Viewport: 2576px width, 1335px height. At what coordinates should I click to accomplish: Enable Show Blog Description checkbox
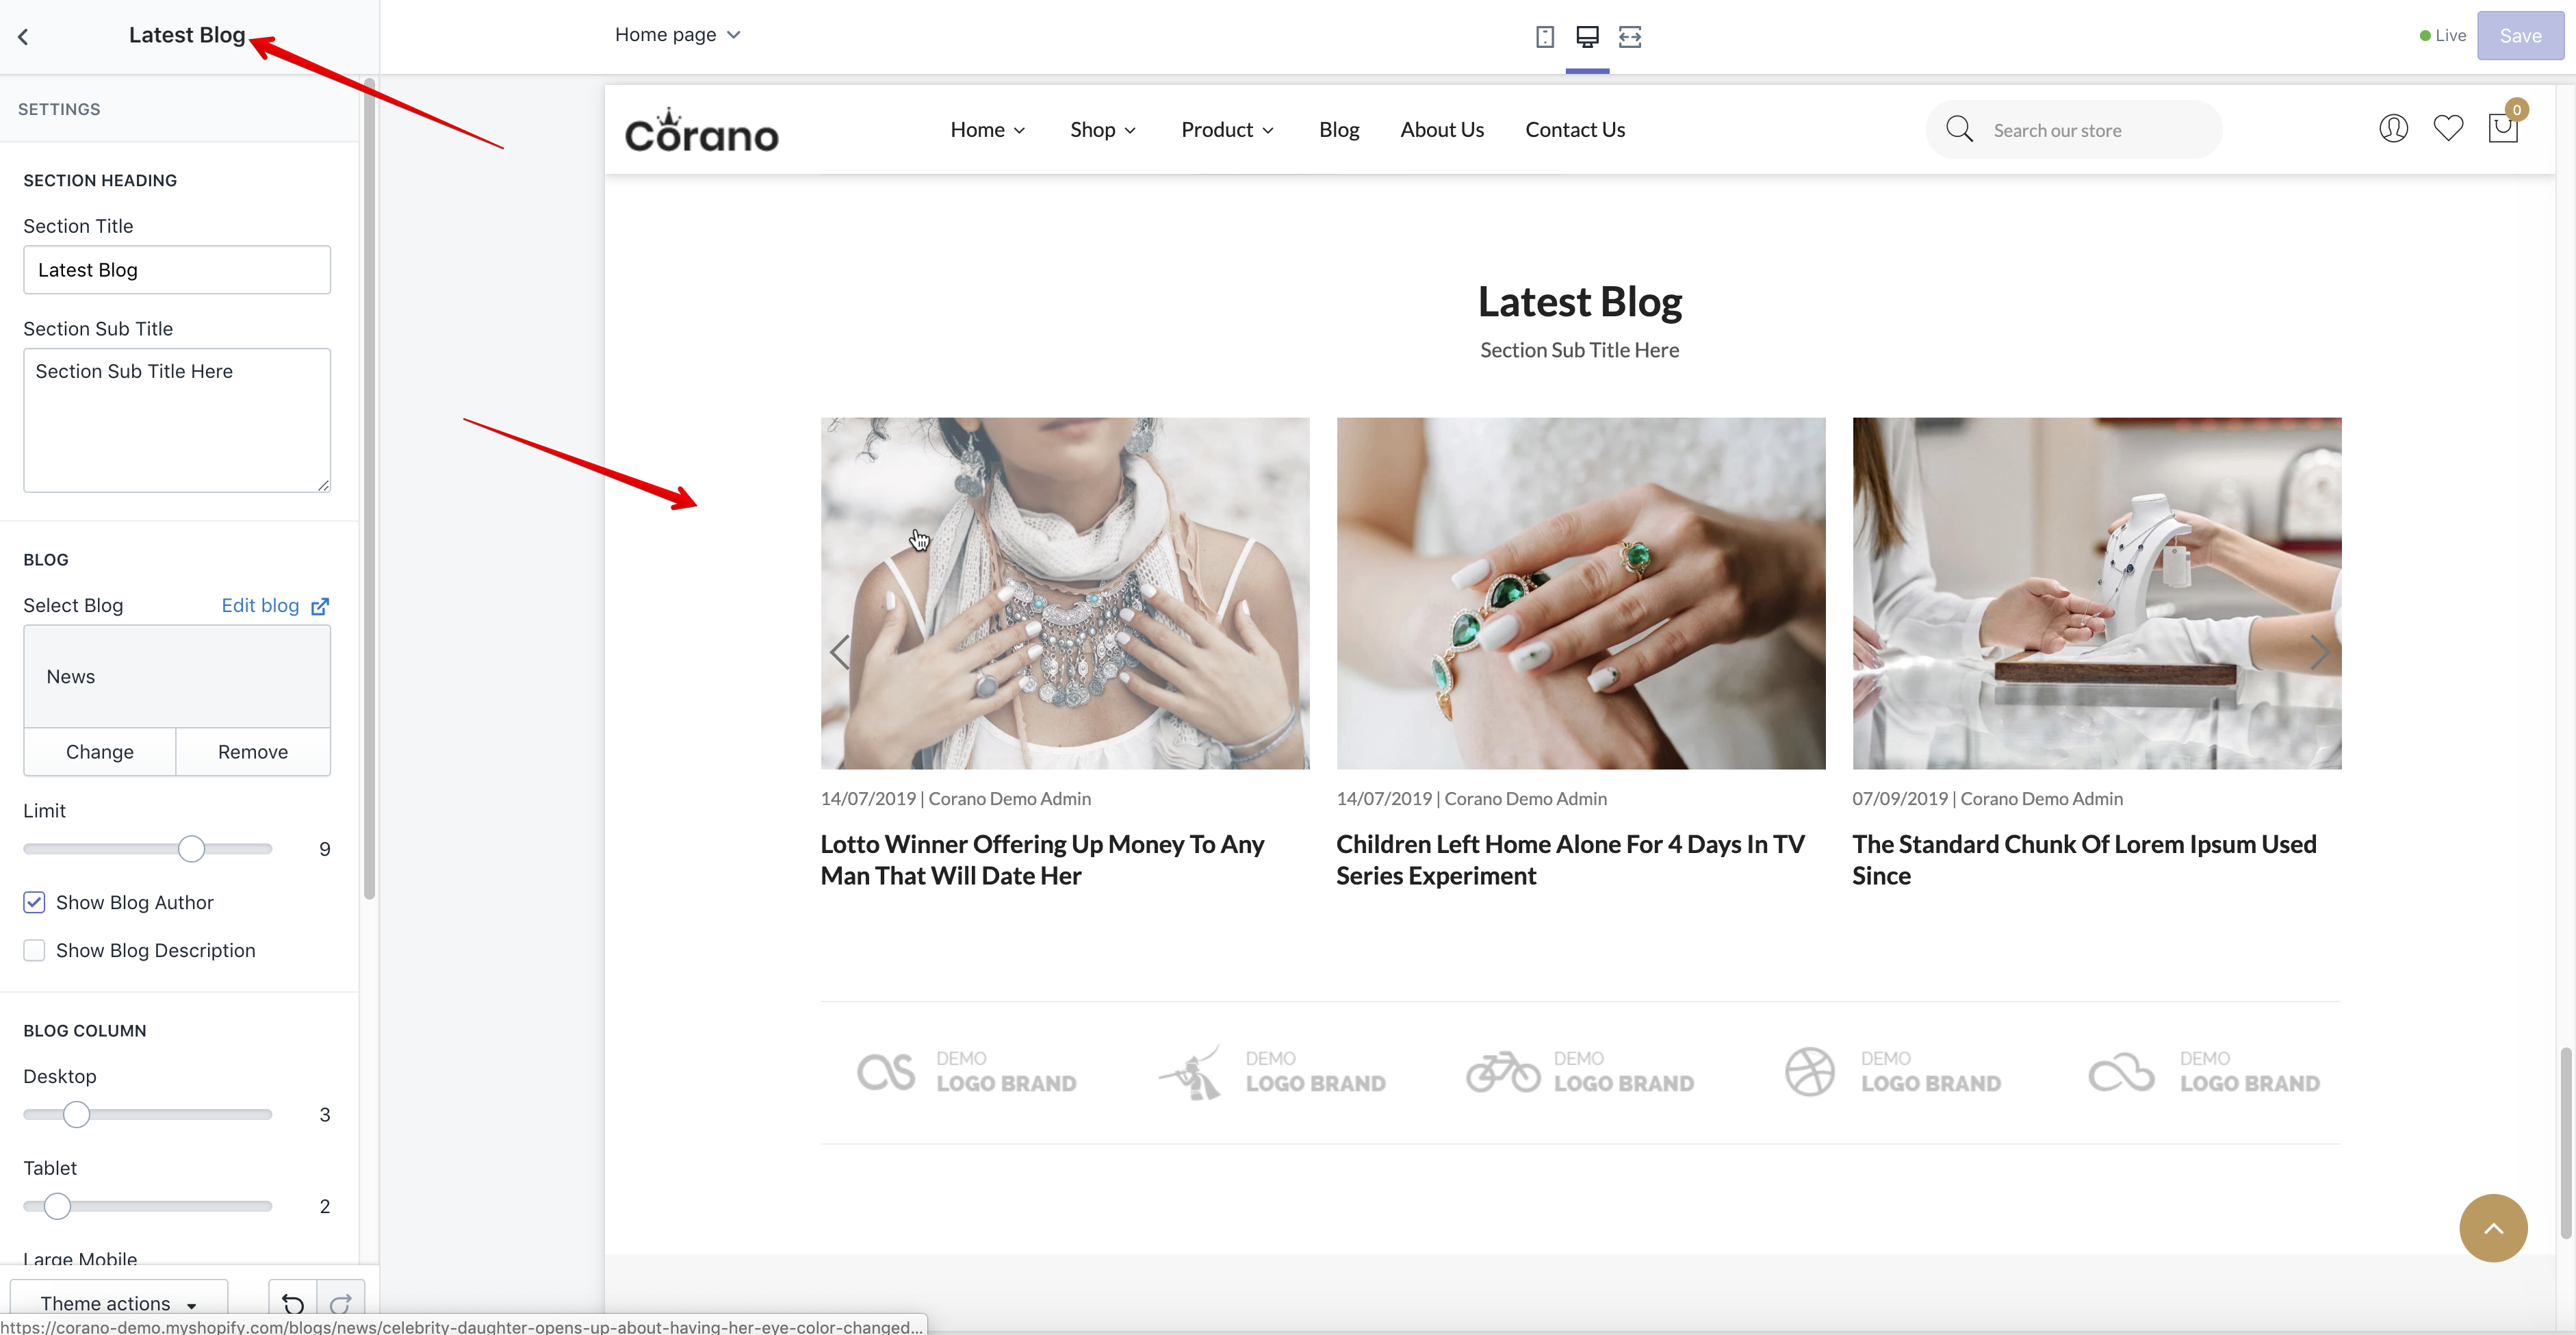tap(34, 950)
